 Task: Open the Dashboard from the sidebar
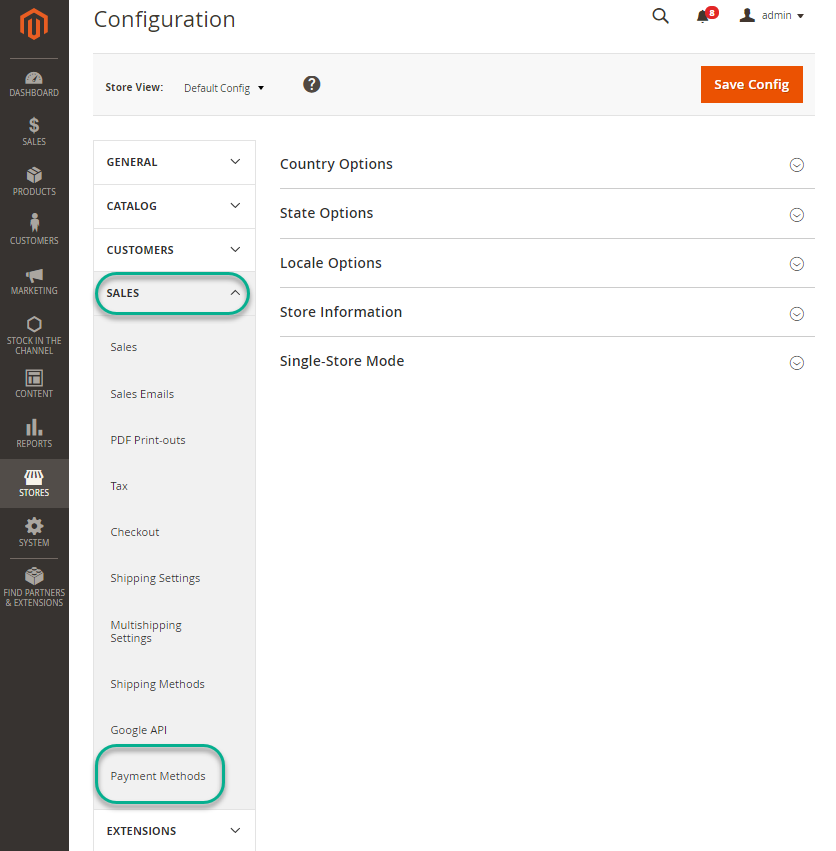pos(34,84)
